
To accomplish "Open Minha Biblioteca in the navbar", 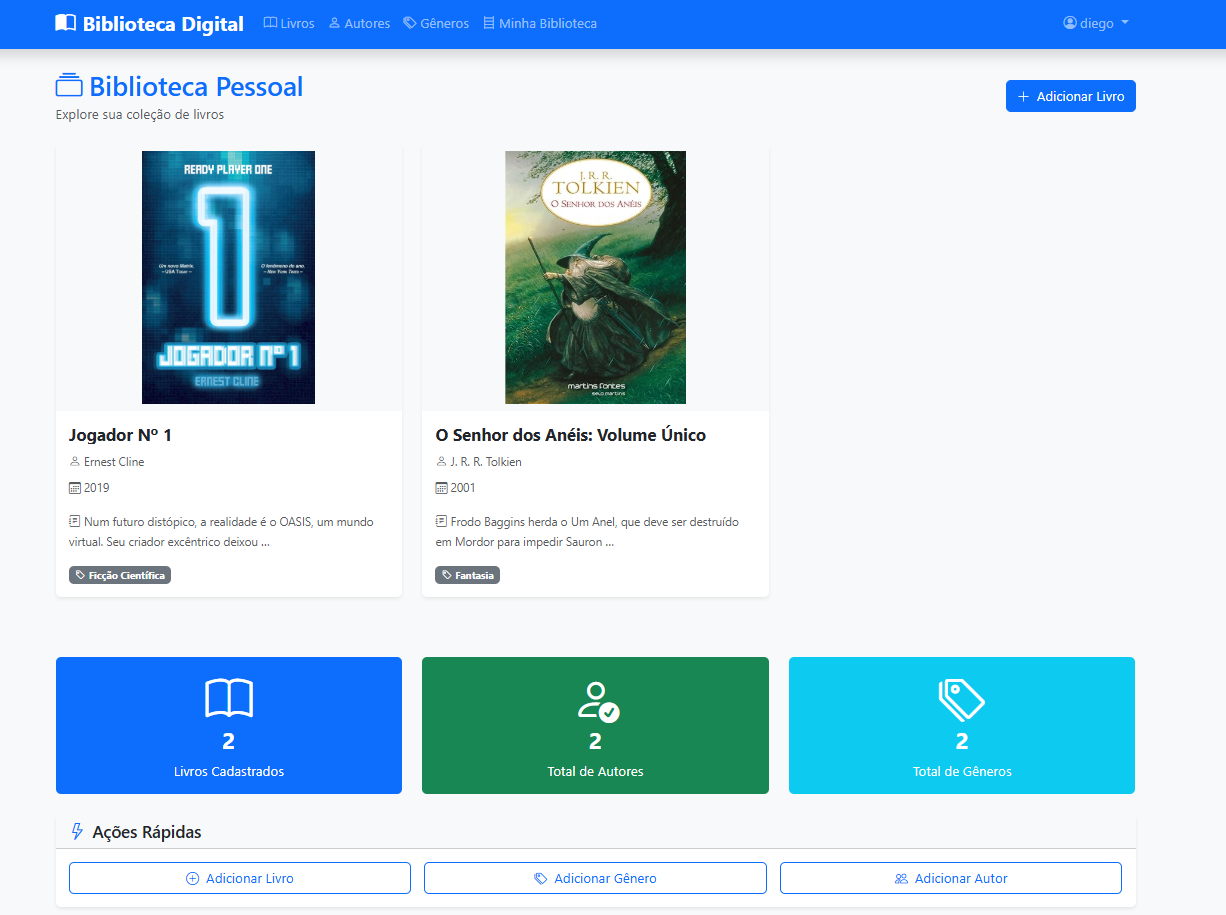I will tap(540, 23).
